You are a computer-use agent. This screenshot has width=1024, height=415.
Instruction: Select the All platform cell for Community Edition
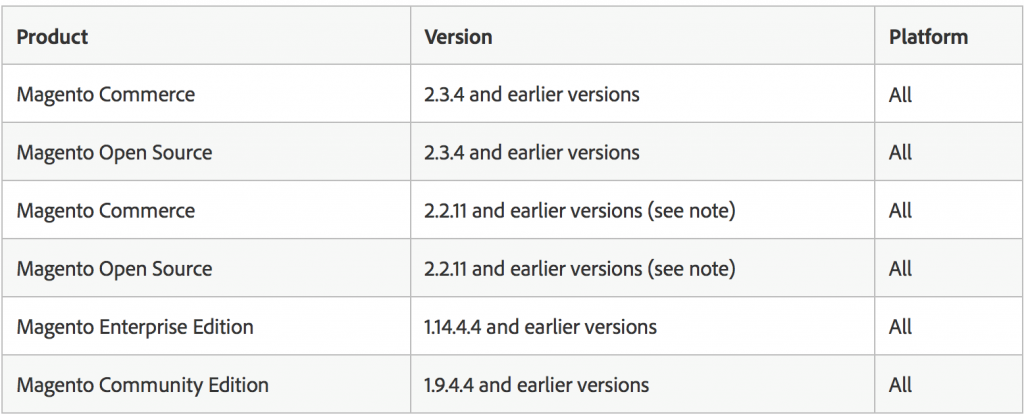pos(949,384)
